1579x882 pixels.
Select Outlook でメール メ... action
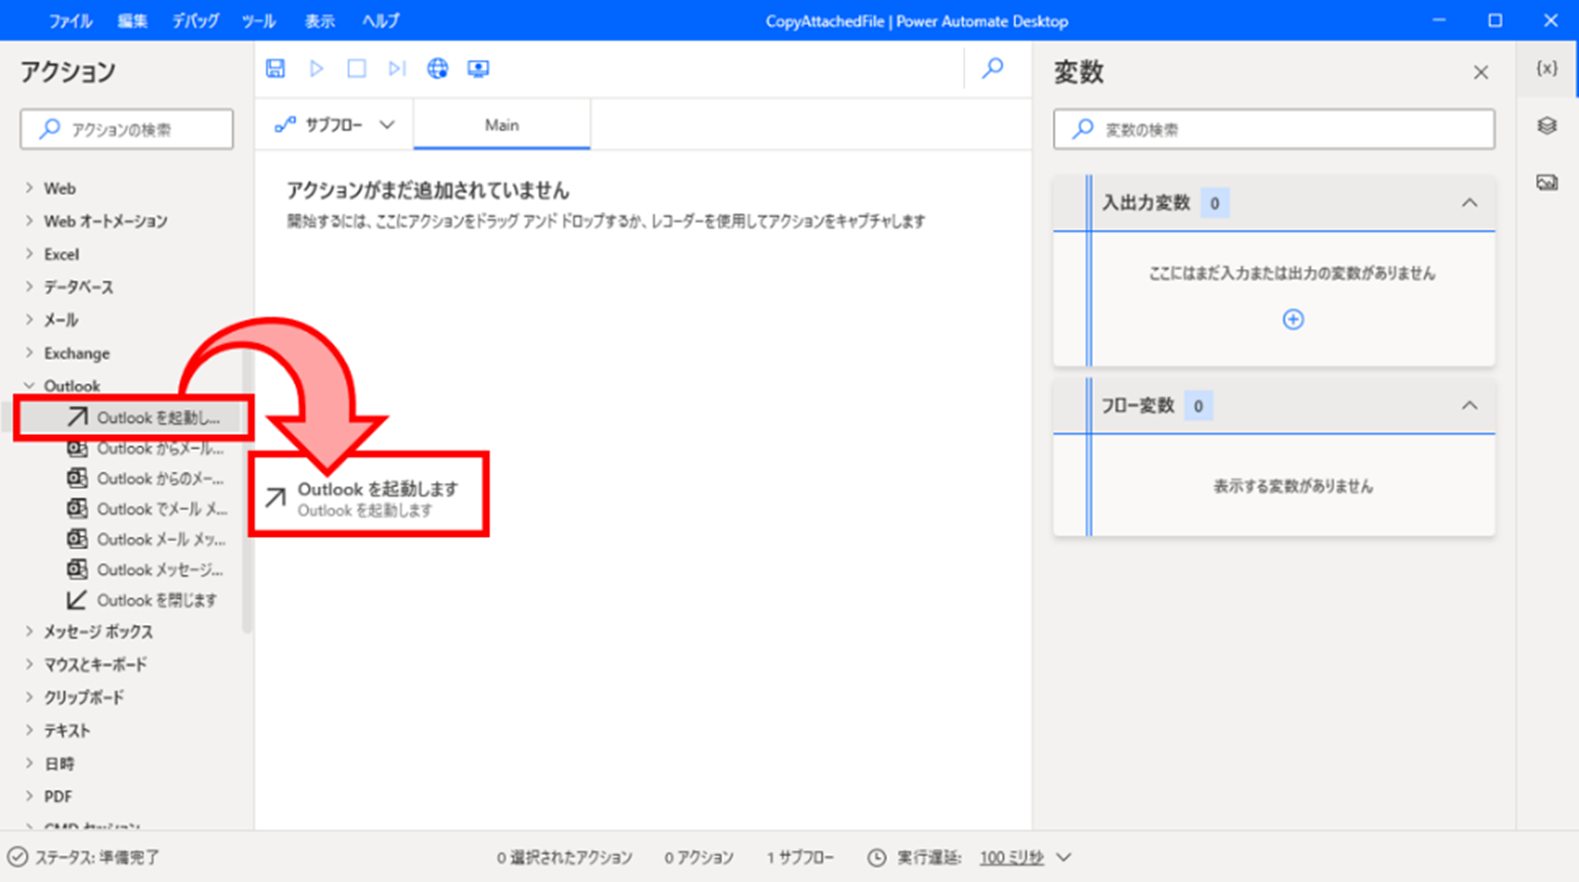146,508
